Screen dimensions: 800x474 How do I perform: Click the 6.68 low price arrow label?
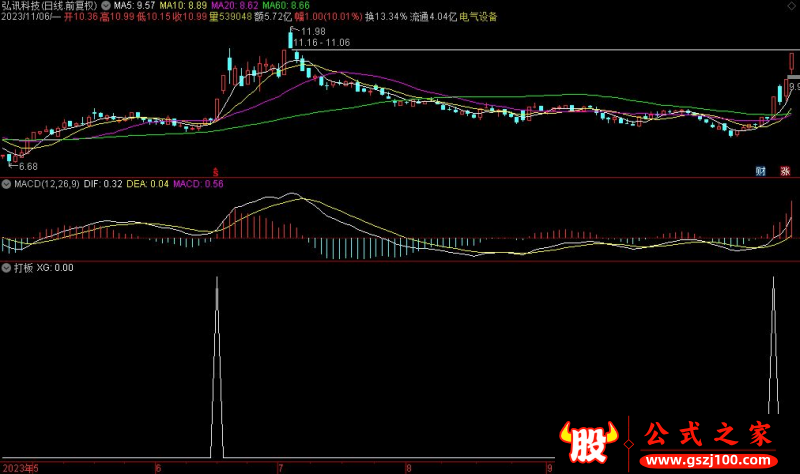23,166
